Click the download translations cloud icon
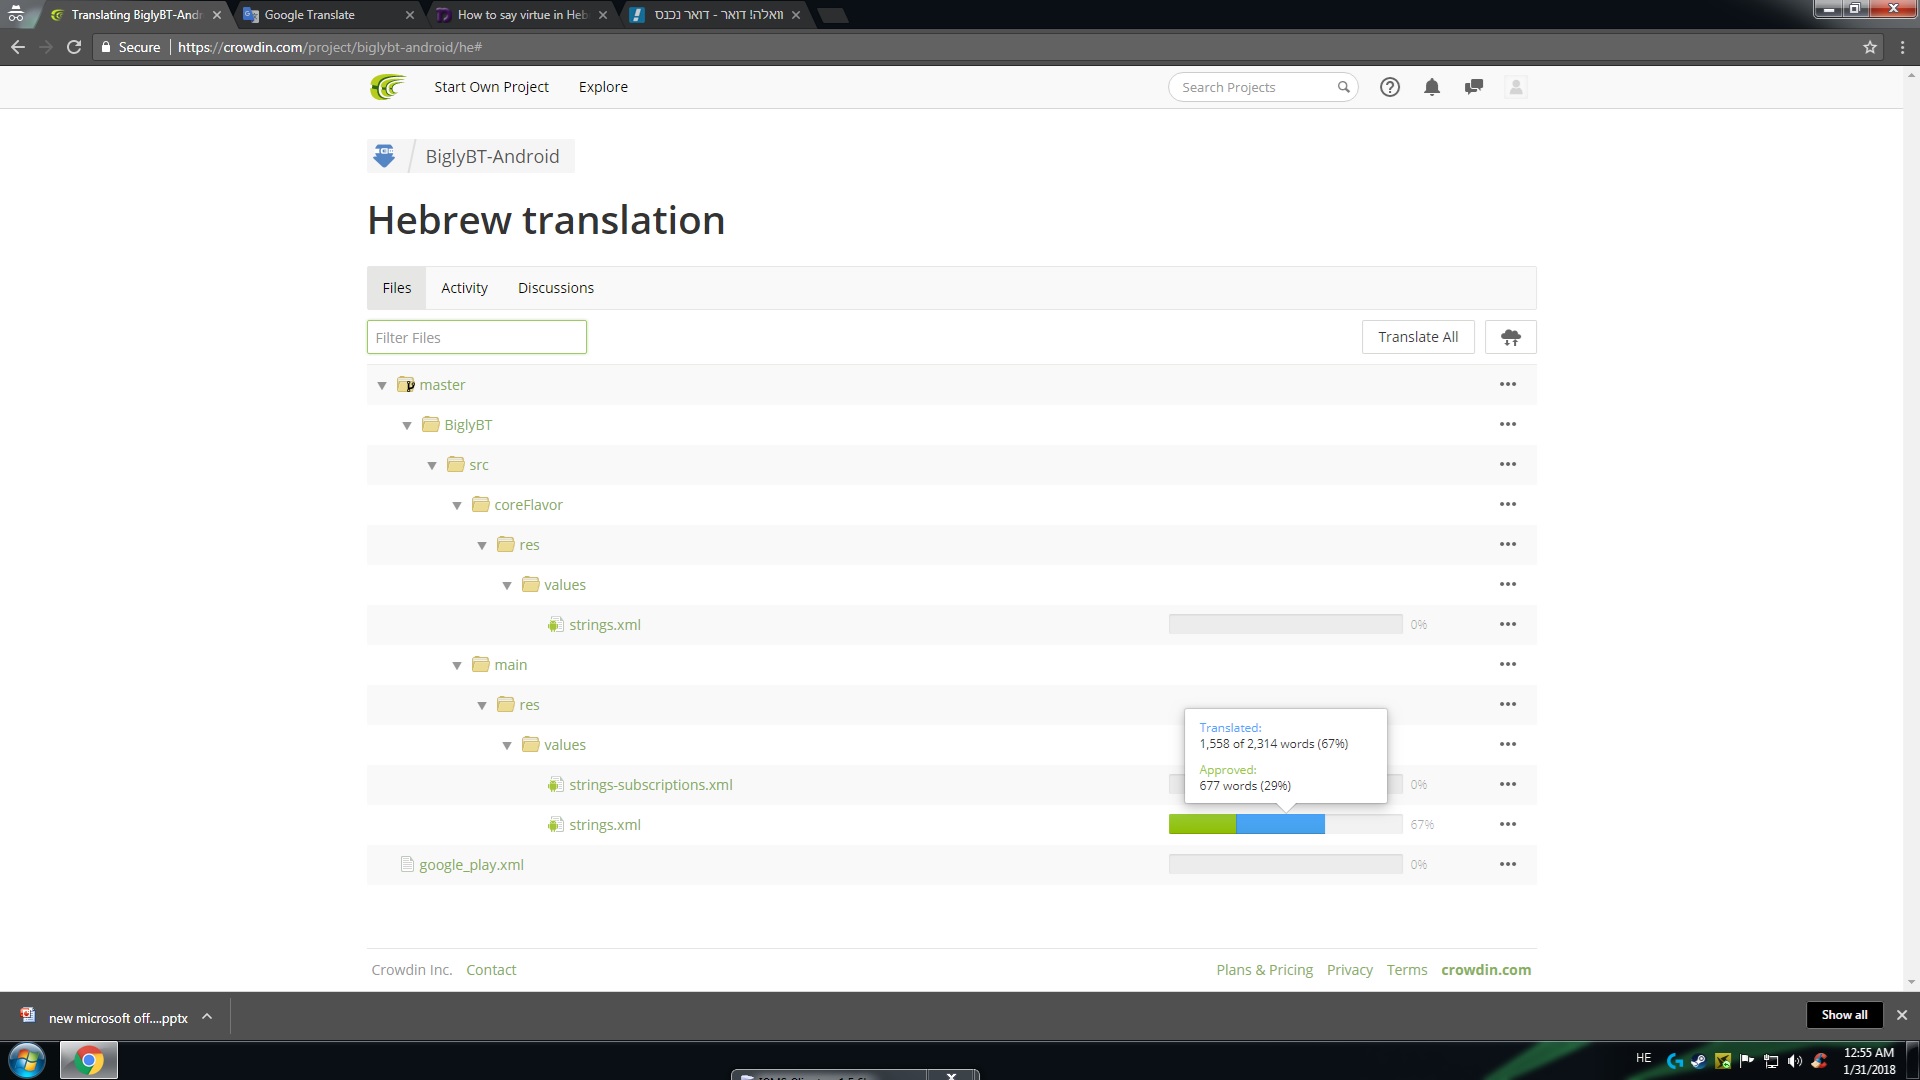1920x1080 pixels. coord(1510,337)
